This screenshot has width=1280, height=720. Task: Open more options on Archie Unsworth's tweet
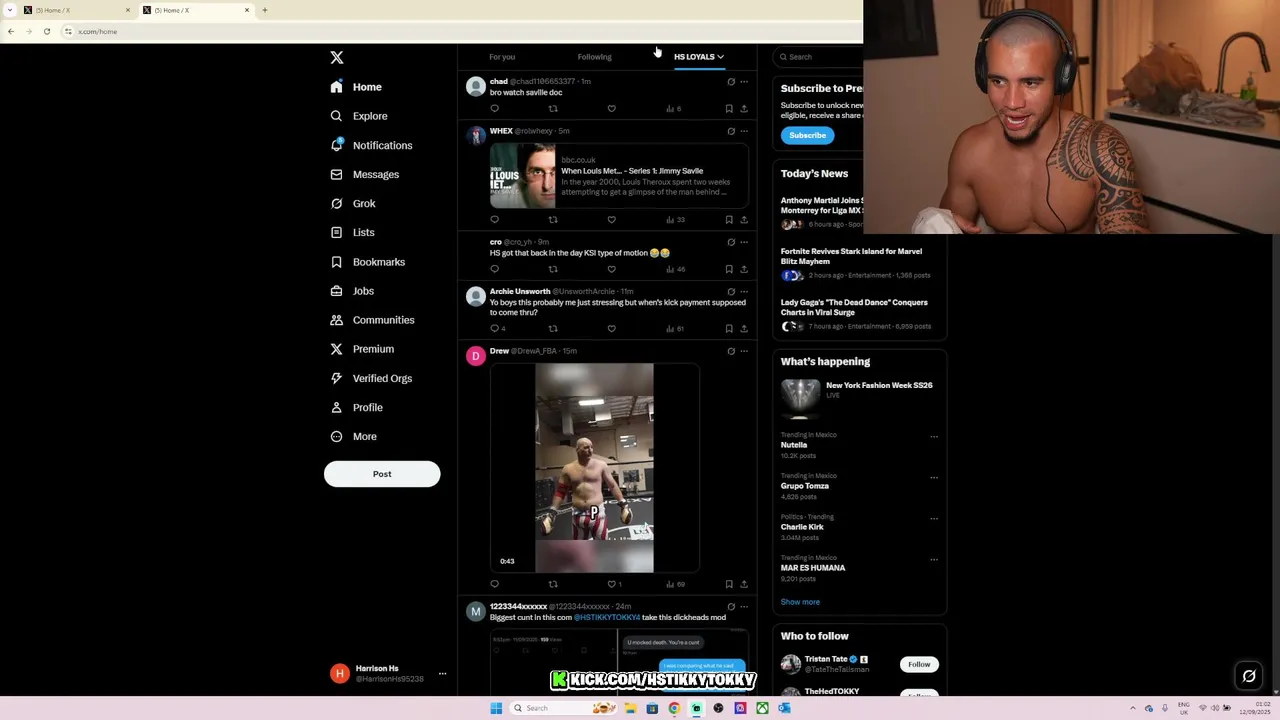click(x=744, y=292)
